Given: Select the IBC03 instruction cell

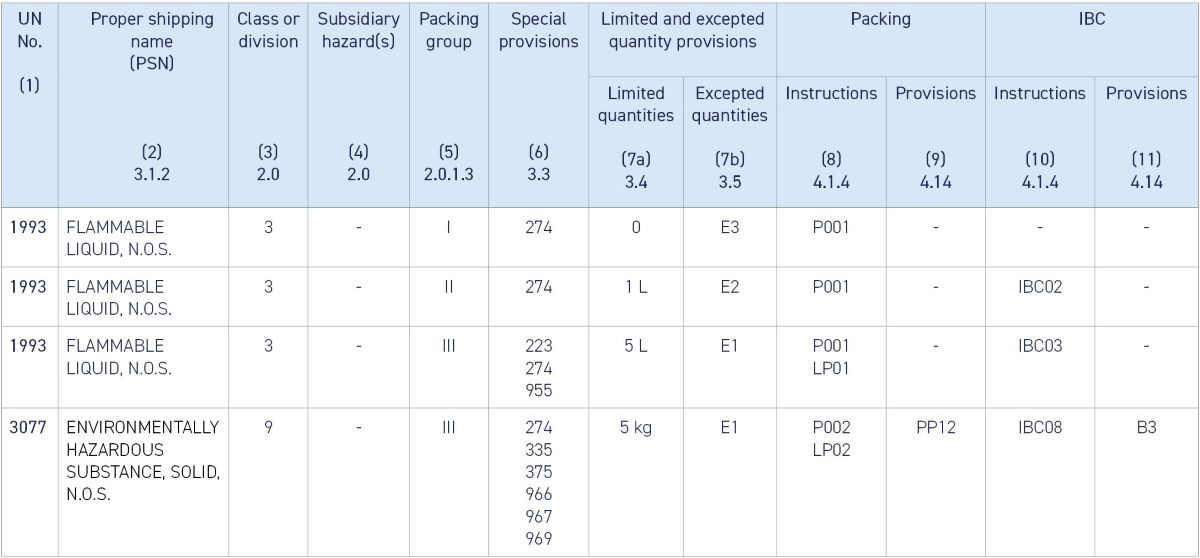Looking at the screenshot, I should [1039, 346].
